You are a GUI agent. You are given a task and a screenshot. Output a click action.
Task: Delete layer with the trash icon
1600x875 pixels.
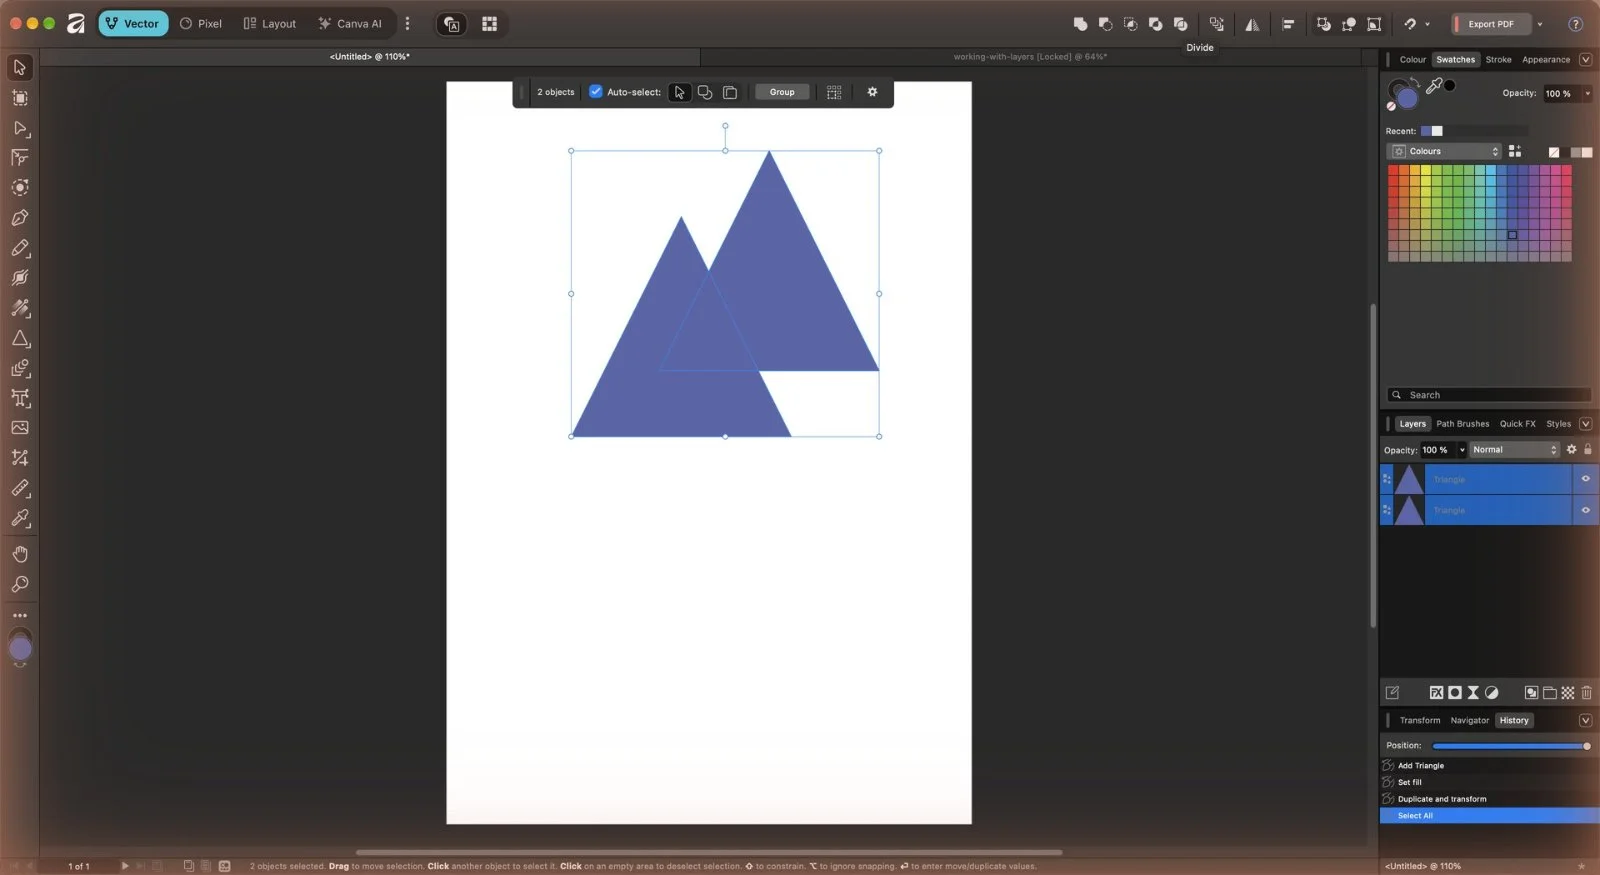tap(1586, 692)
